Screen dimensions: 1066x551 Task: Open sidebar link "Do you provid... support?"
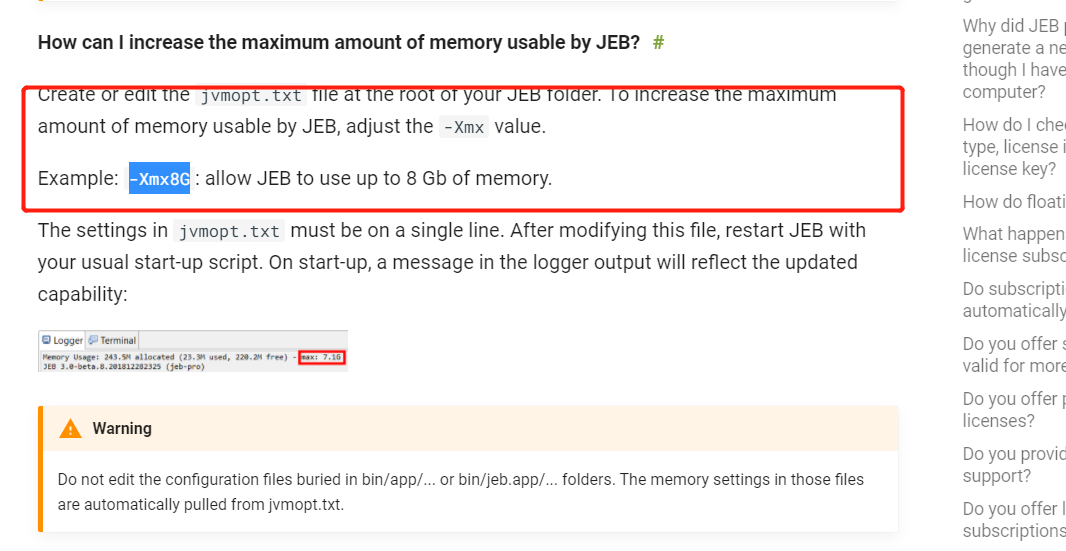pos(1014,465)
